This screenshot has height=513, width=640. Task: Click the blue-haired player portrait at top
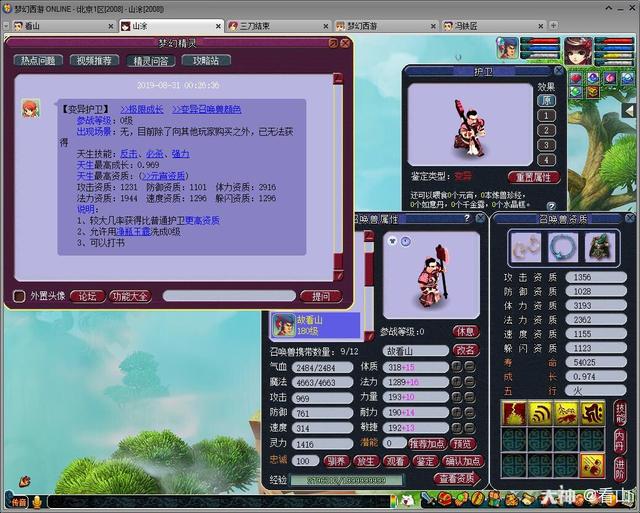[x=508, y=48]
